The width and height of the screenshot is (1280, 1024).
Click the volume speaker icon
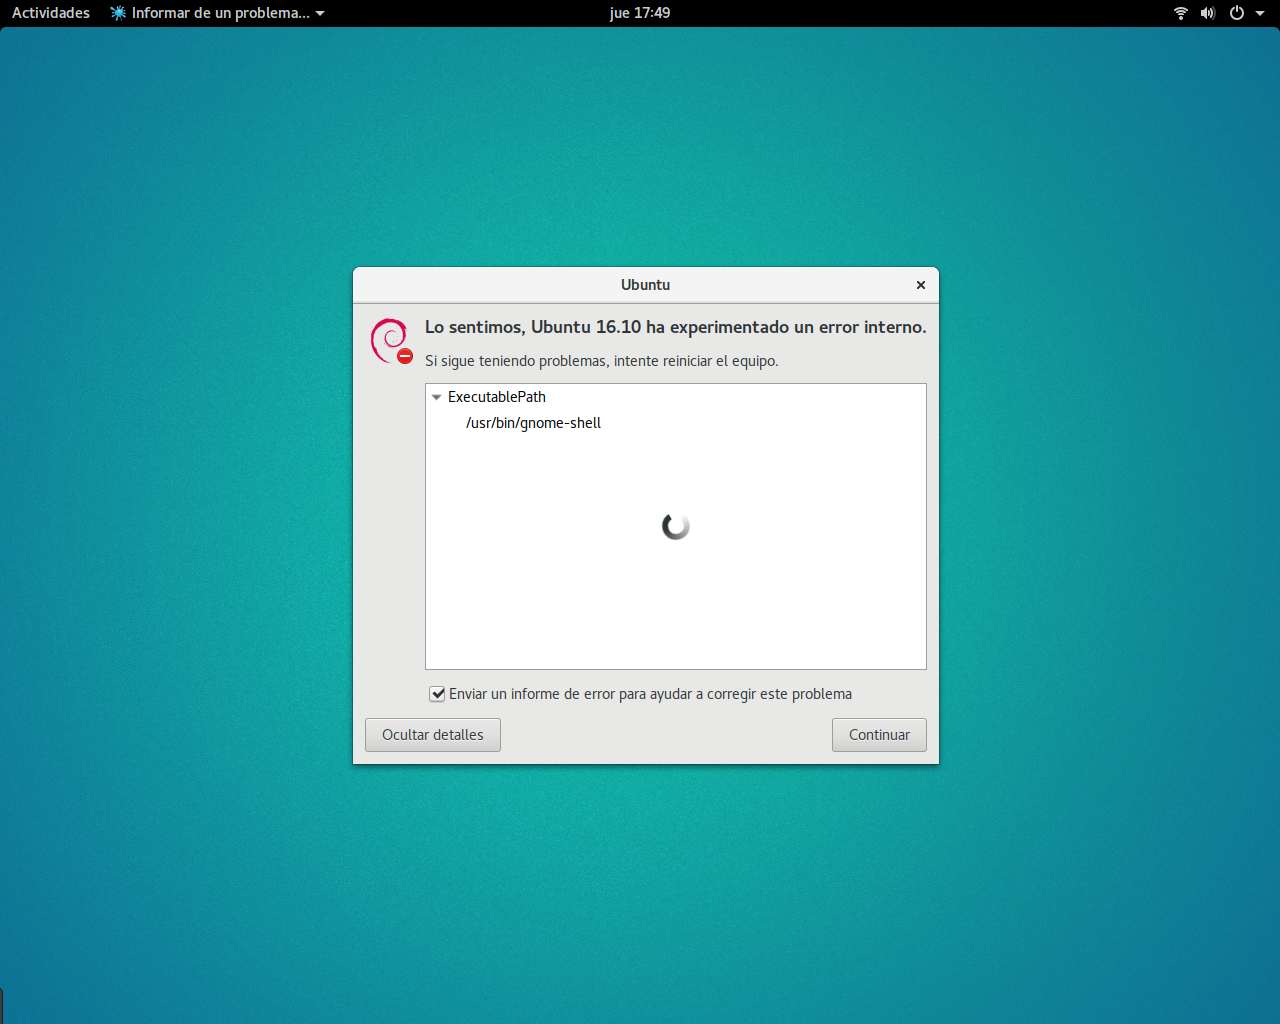click(x=1208, y=13)
